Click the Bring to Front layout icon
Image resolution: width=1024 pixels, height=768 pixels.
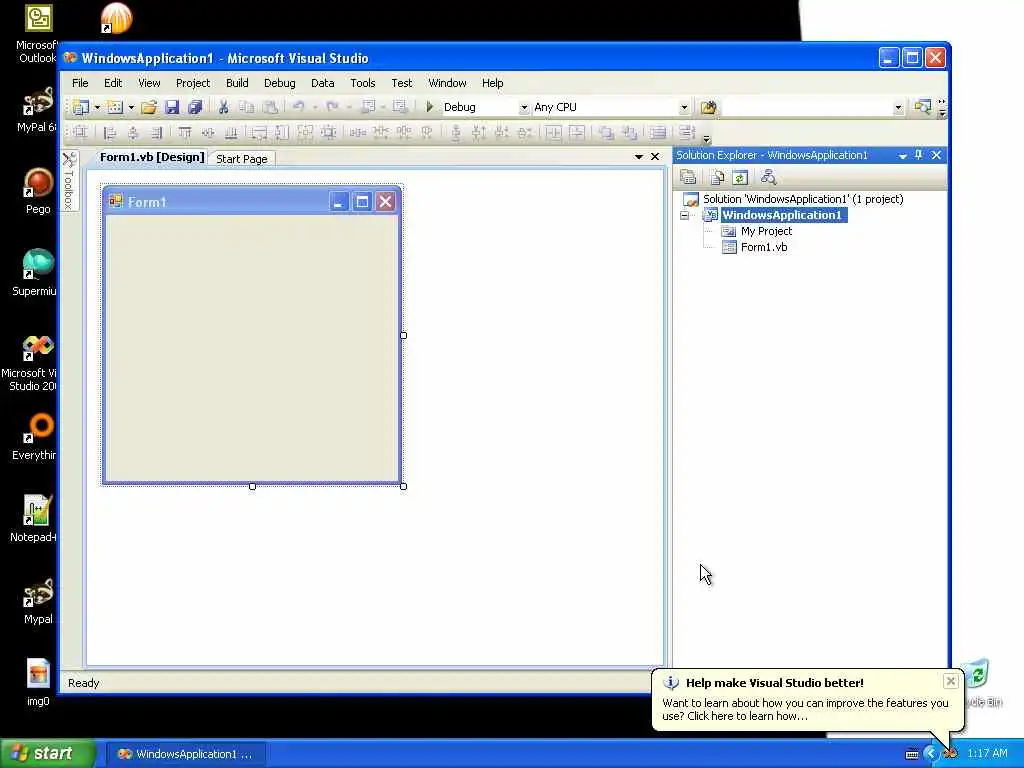pos(606,133)
